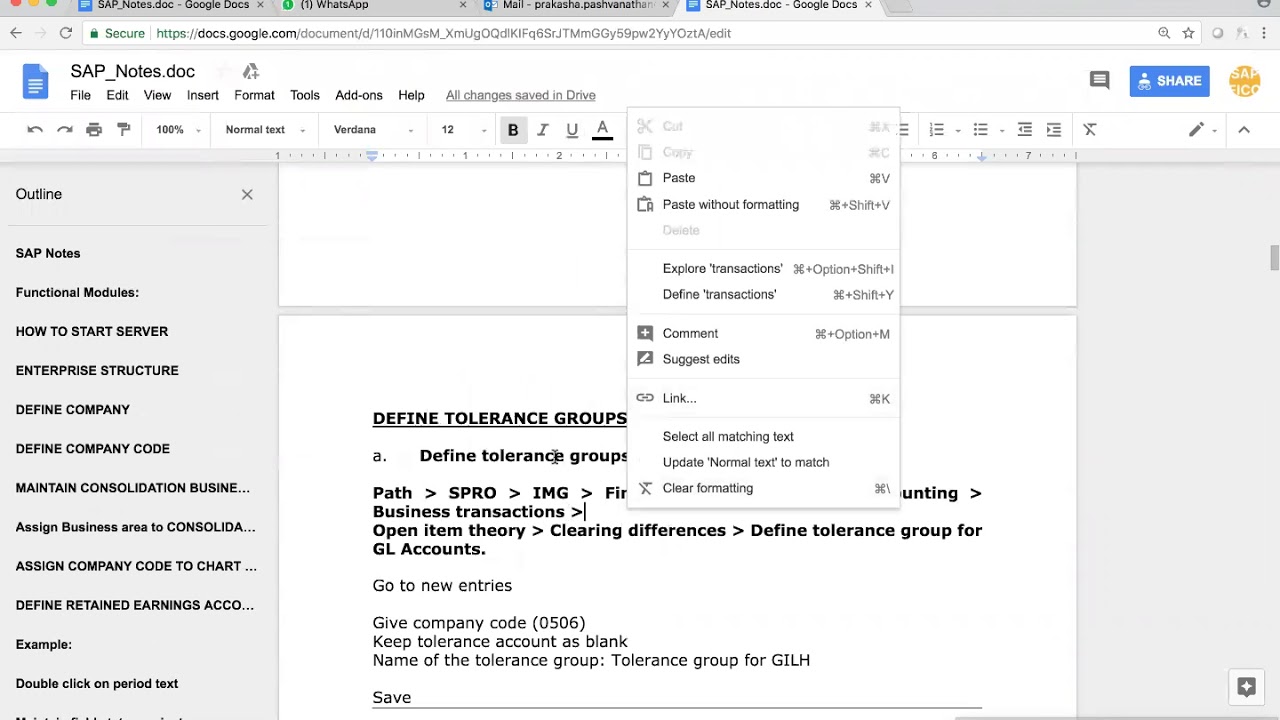Open the numbered list options arrow

(958, 130)
